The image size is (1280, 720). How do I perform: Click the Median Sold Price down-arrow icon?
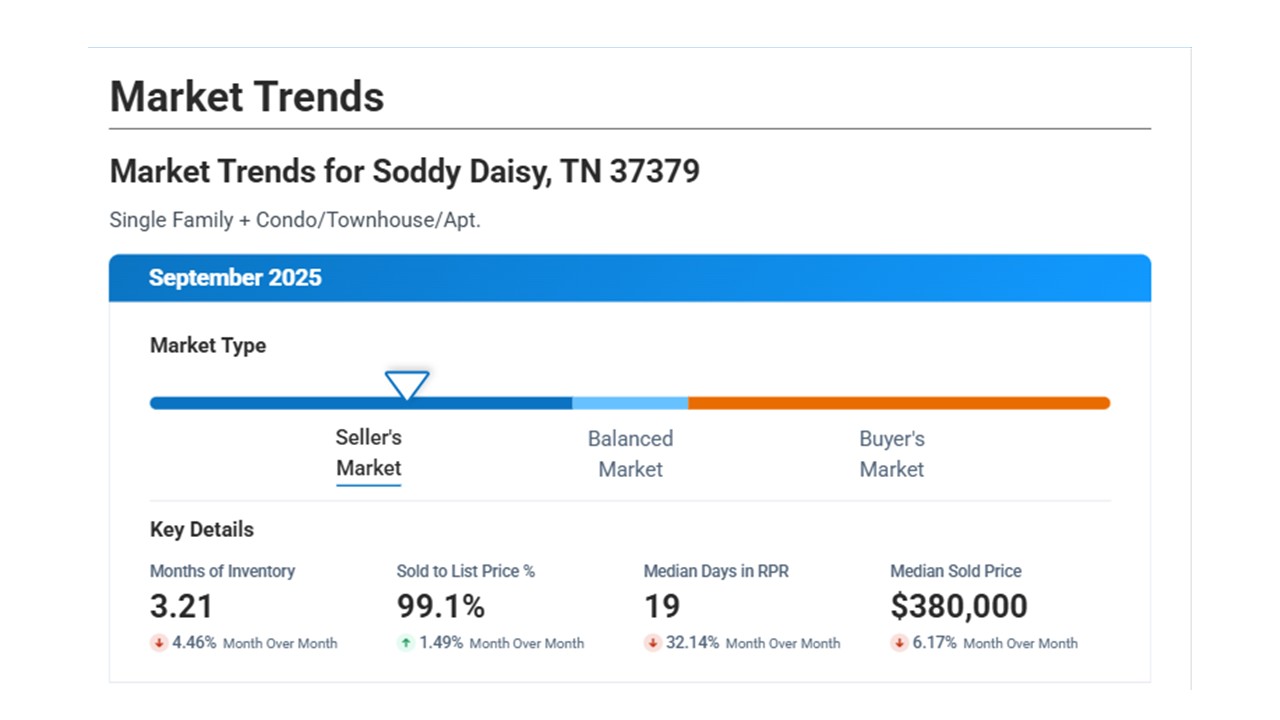tap(899, 643)
